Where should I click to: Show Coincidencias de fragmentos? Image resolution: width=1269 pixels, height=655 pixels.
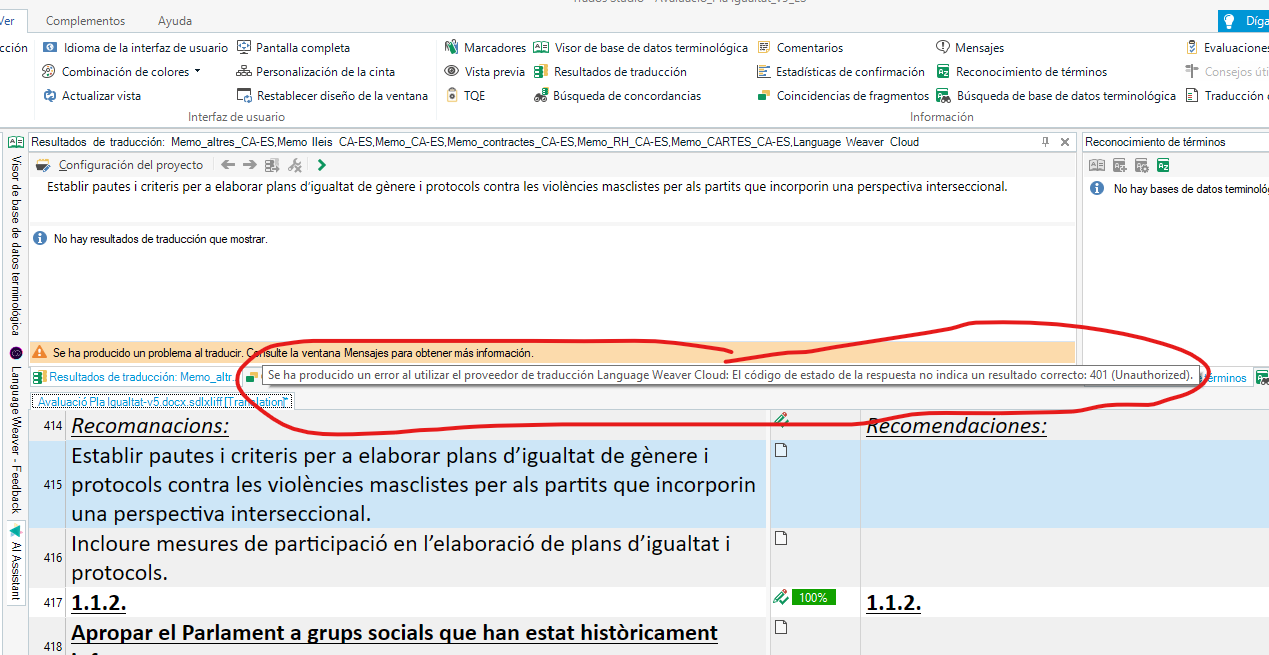click(843, 96)
